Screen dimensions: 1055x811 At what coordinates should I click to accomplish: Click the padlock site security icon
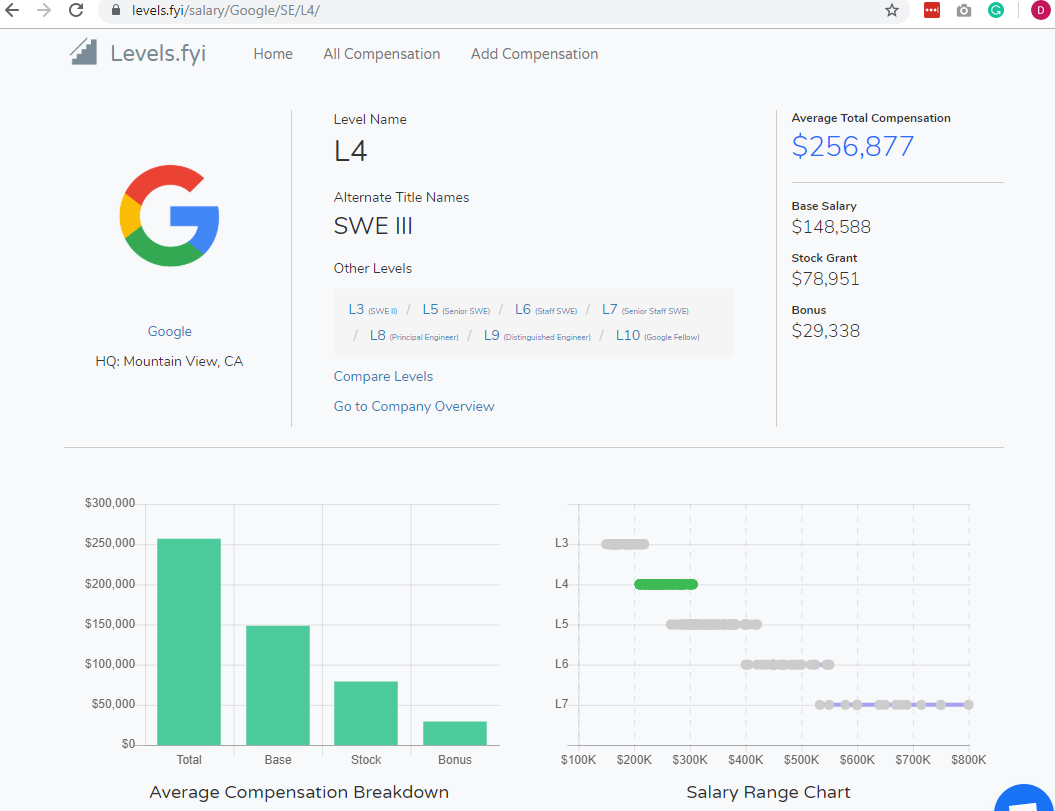[116, 10]
